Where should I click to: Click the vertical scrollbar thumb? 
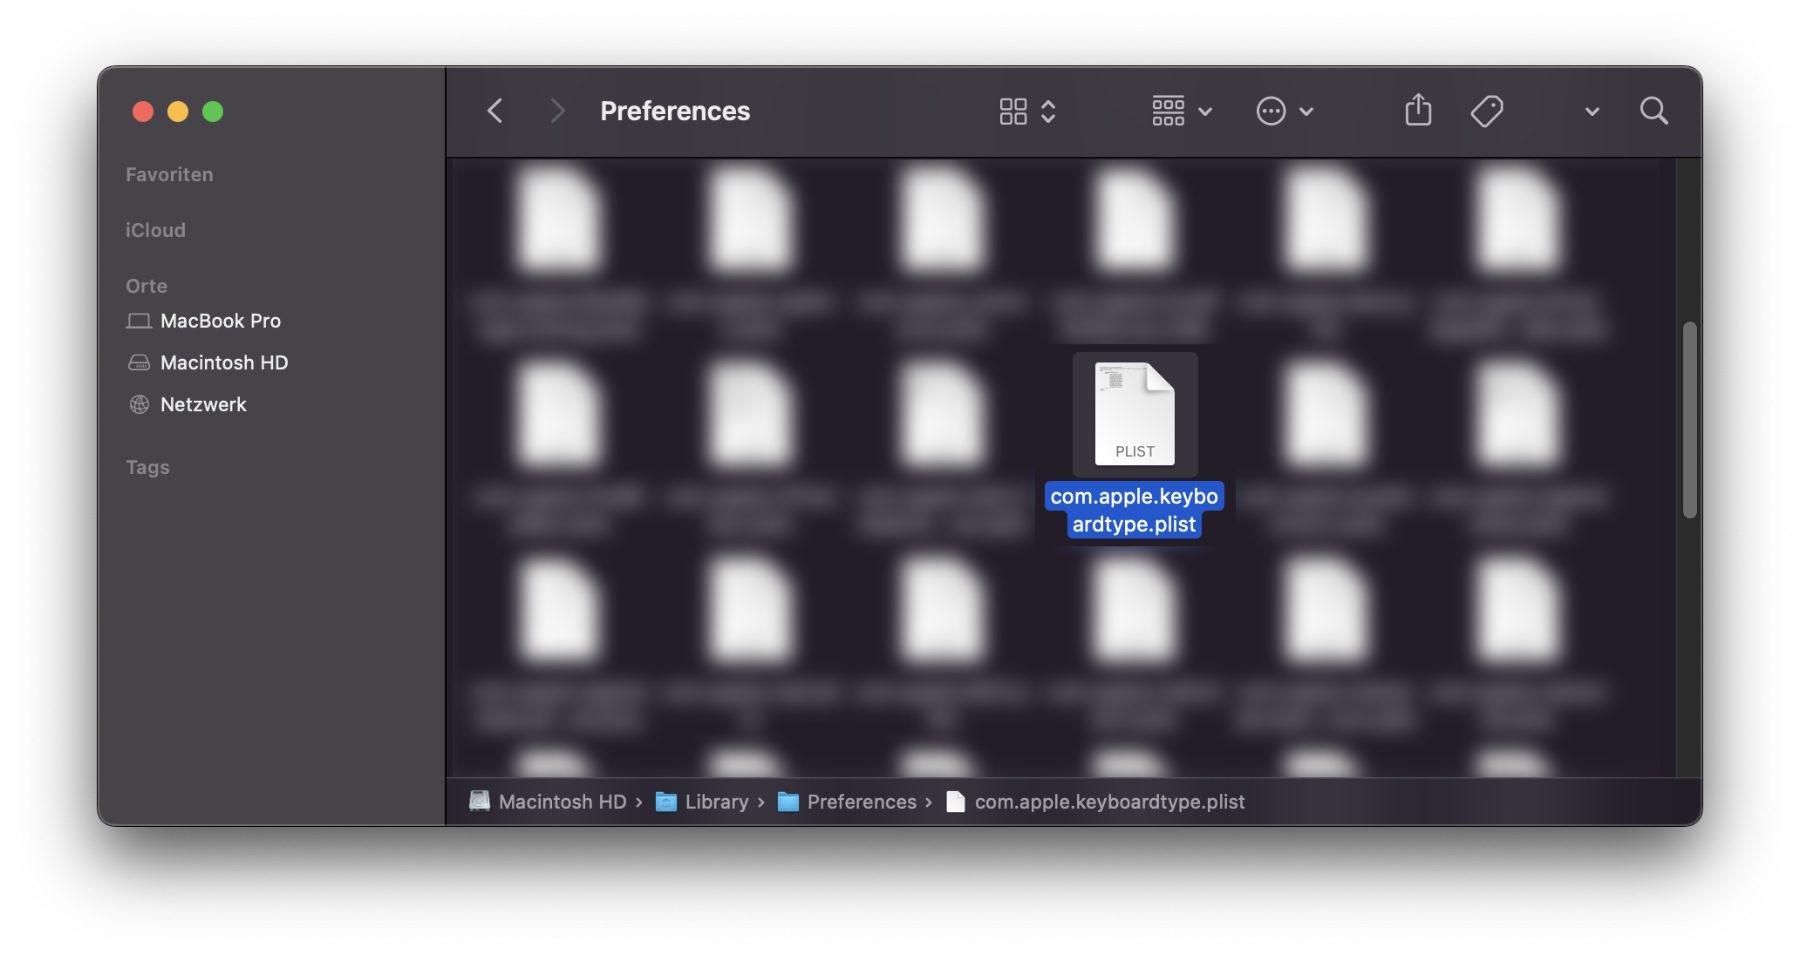click(1689, 420)
